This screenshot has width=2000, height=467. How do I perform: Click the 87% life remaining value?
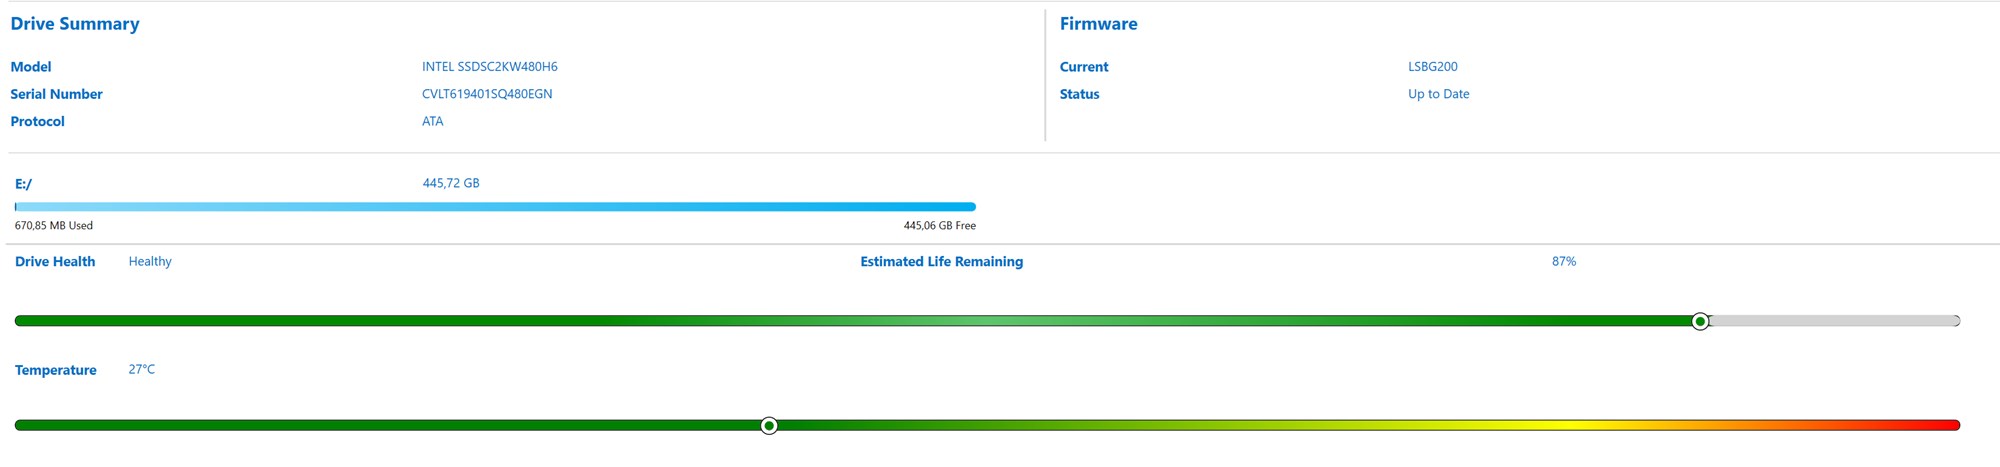(1564, 261)
